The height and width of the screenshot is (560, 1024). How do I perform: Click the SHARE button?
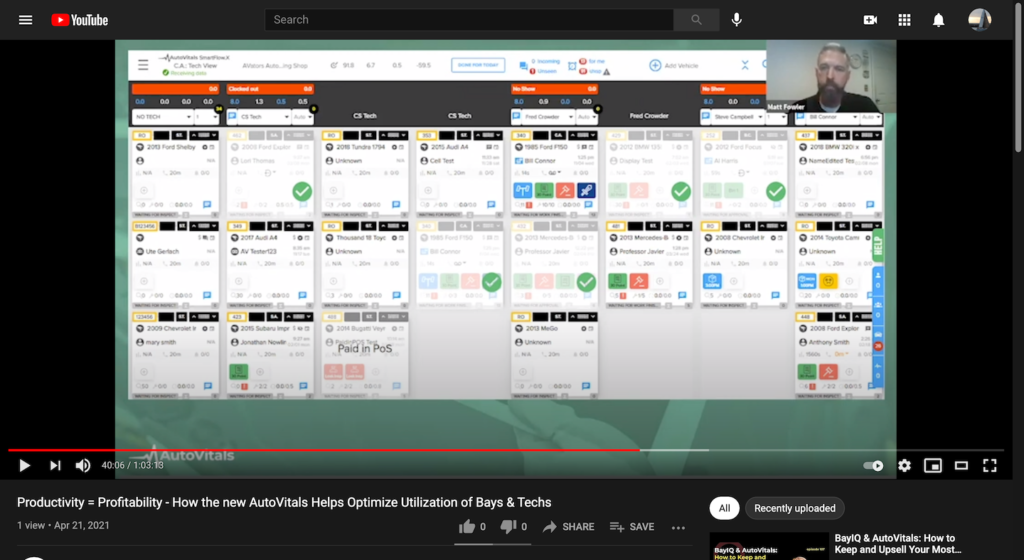pos(569,527)
